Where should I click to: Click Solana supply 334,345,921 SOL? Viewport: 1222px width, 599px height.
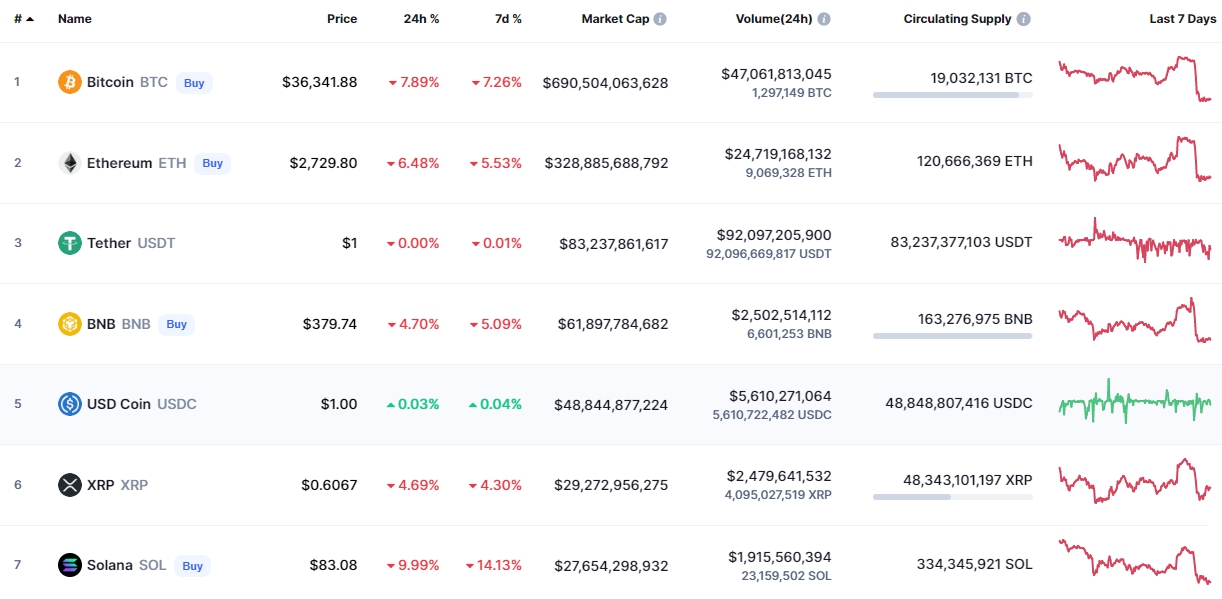pyautogui.click(x=974, y=564)
